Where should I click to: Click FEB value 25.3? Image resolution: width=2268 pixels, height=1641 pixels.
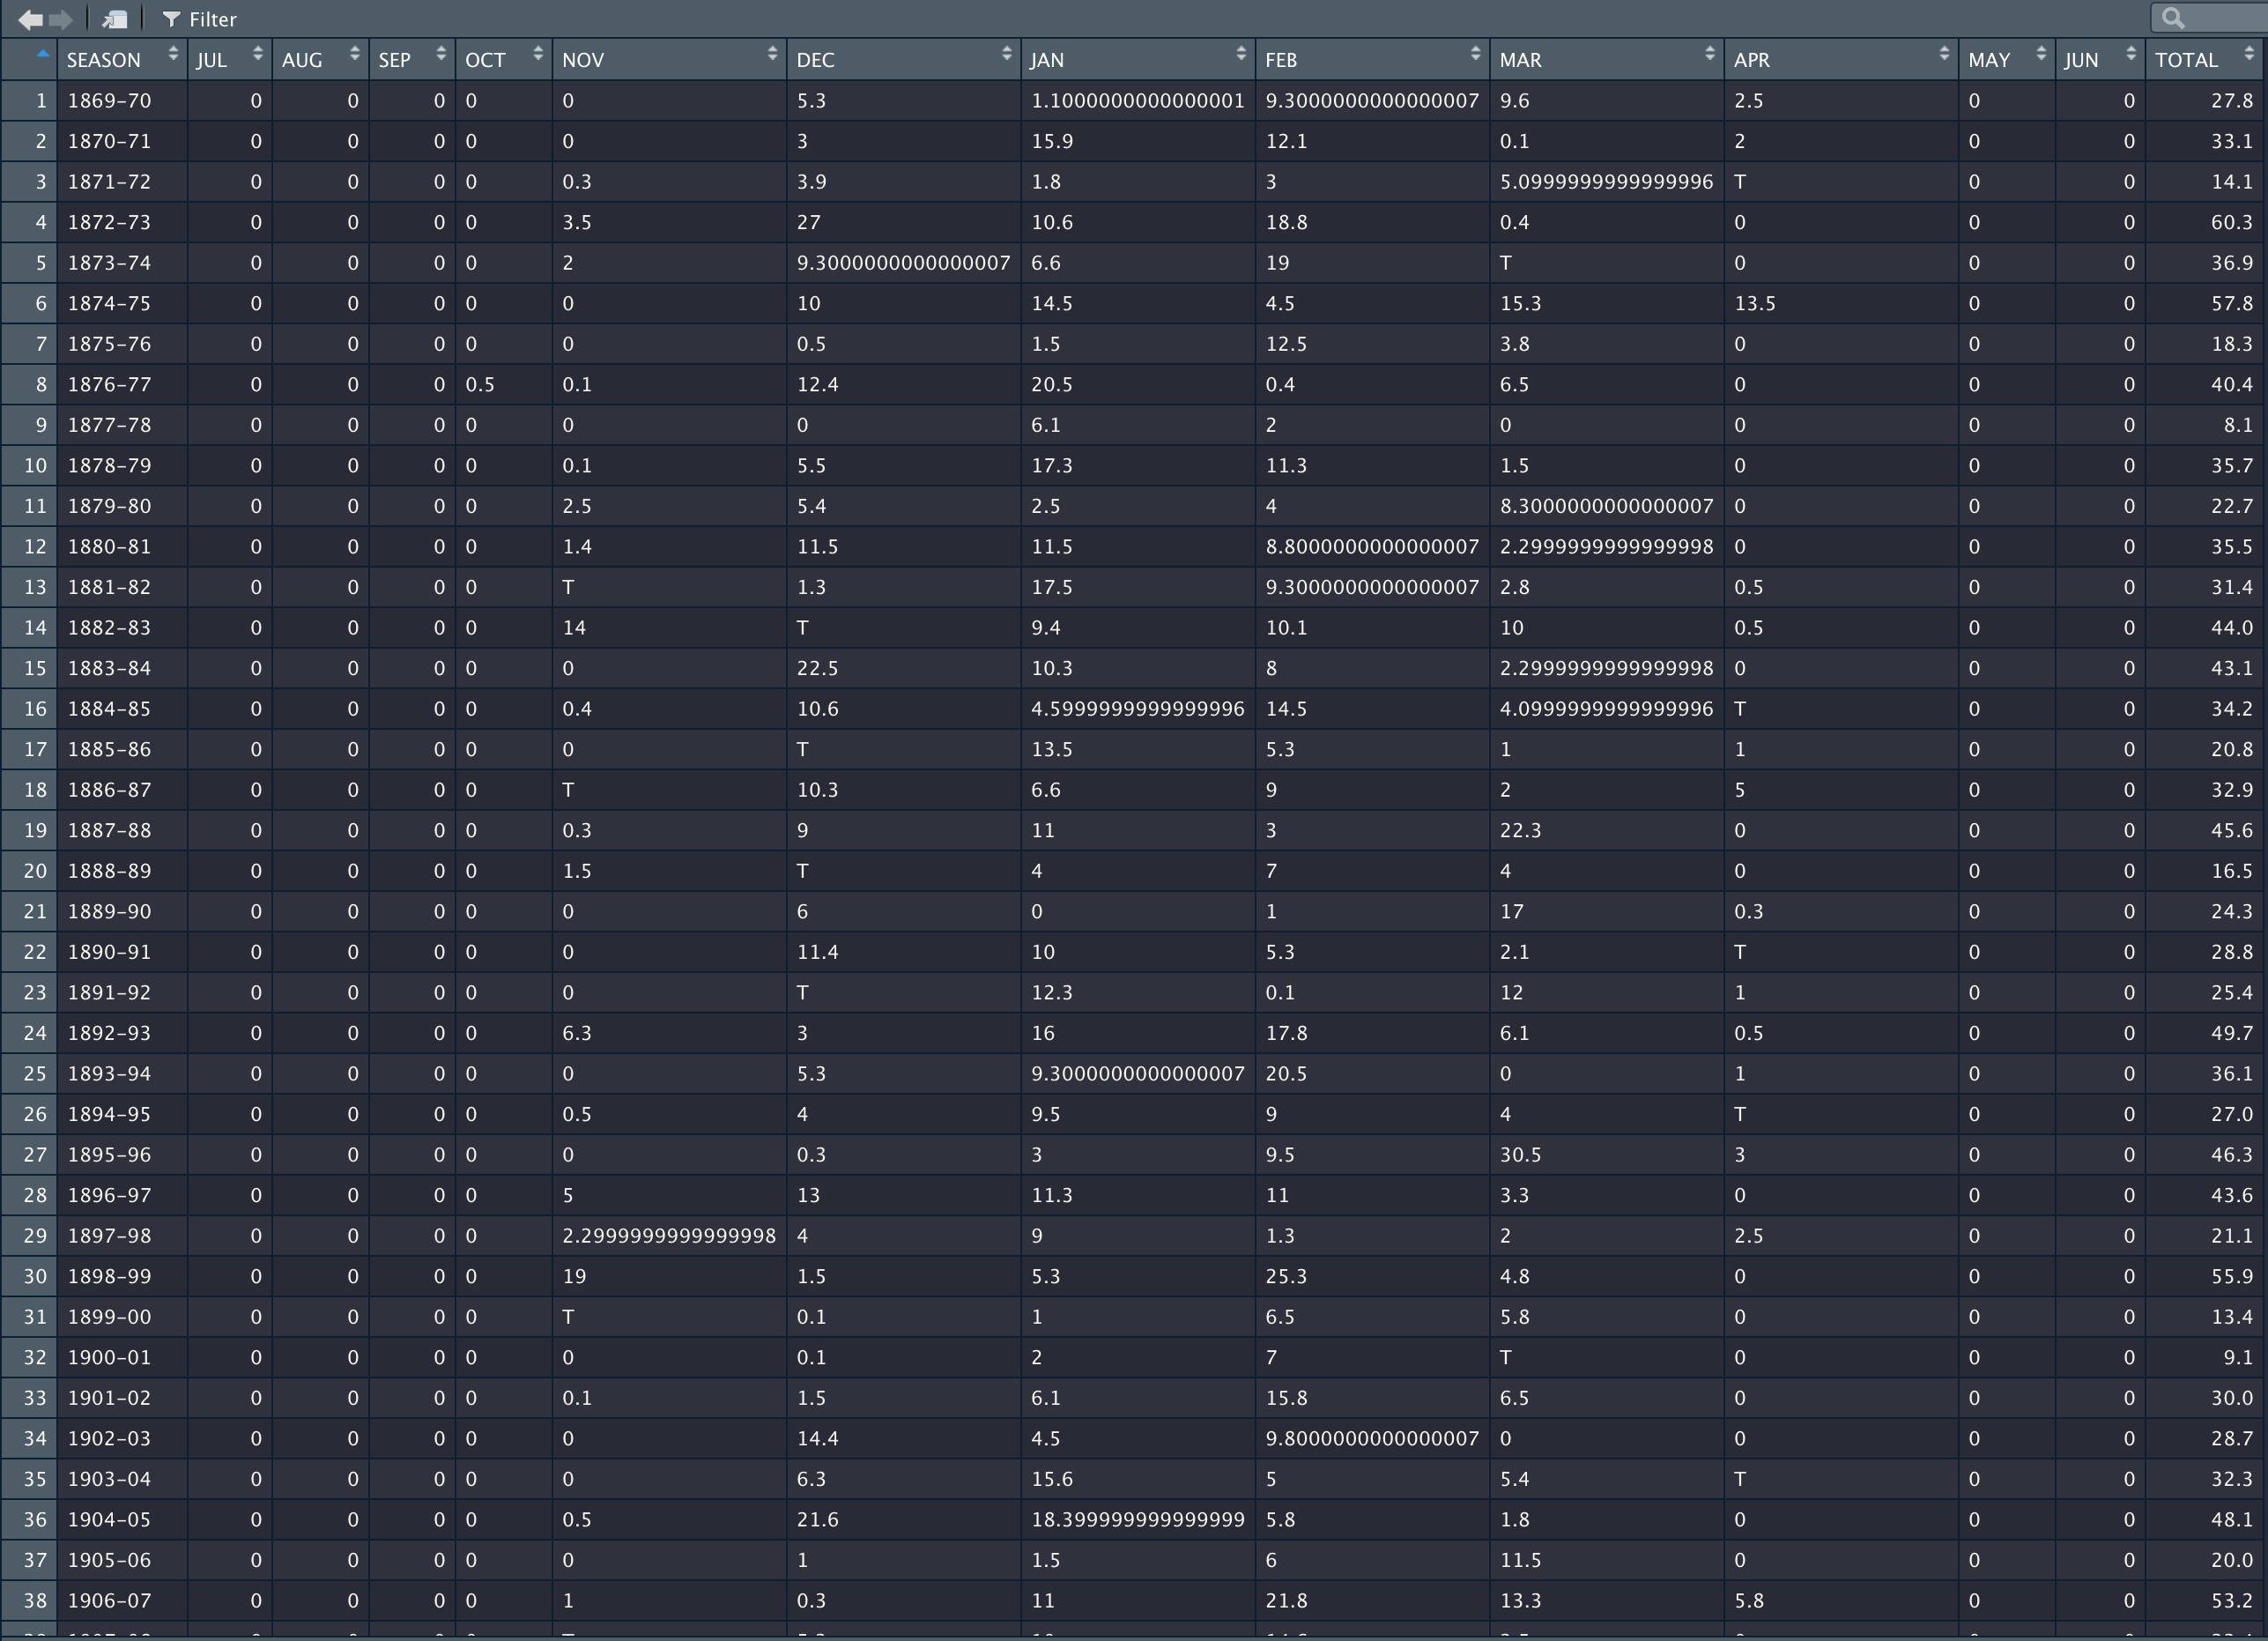coord(1286,1277)
